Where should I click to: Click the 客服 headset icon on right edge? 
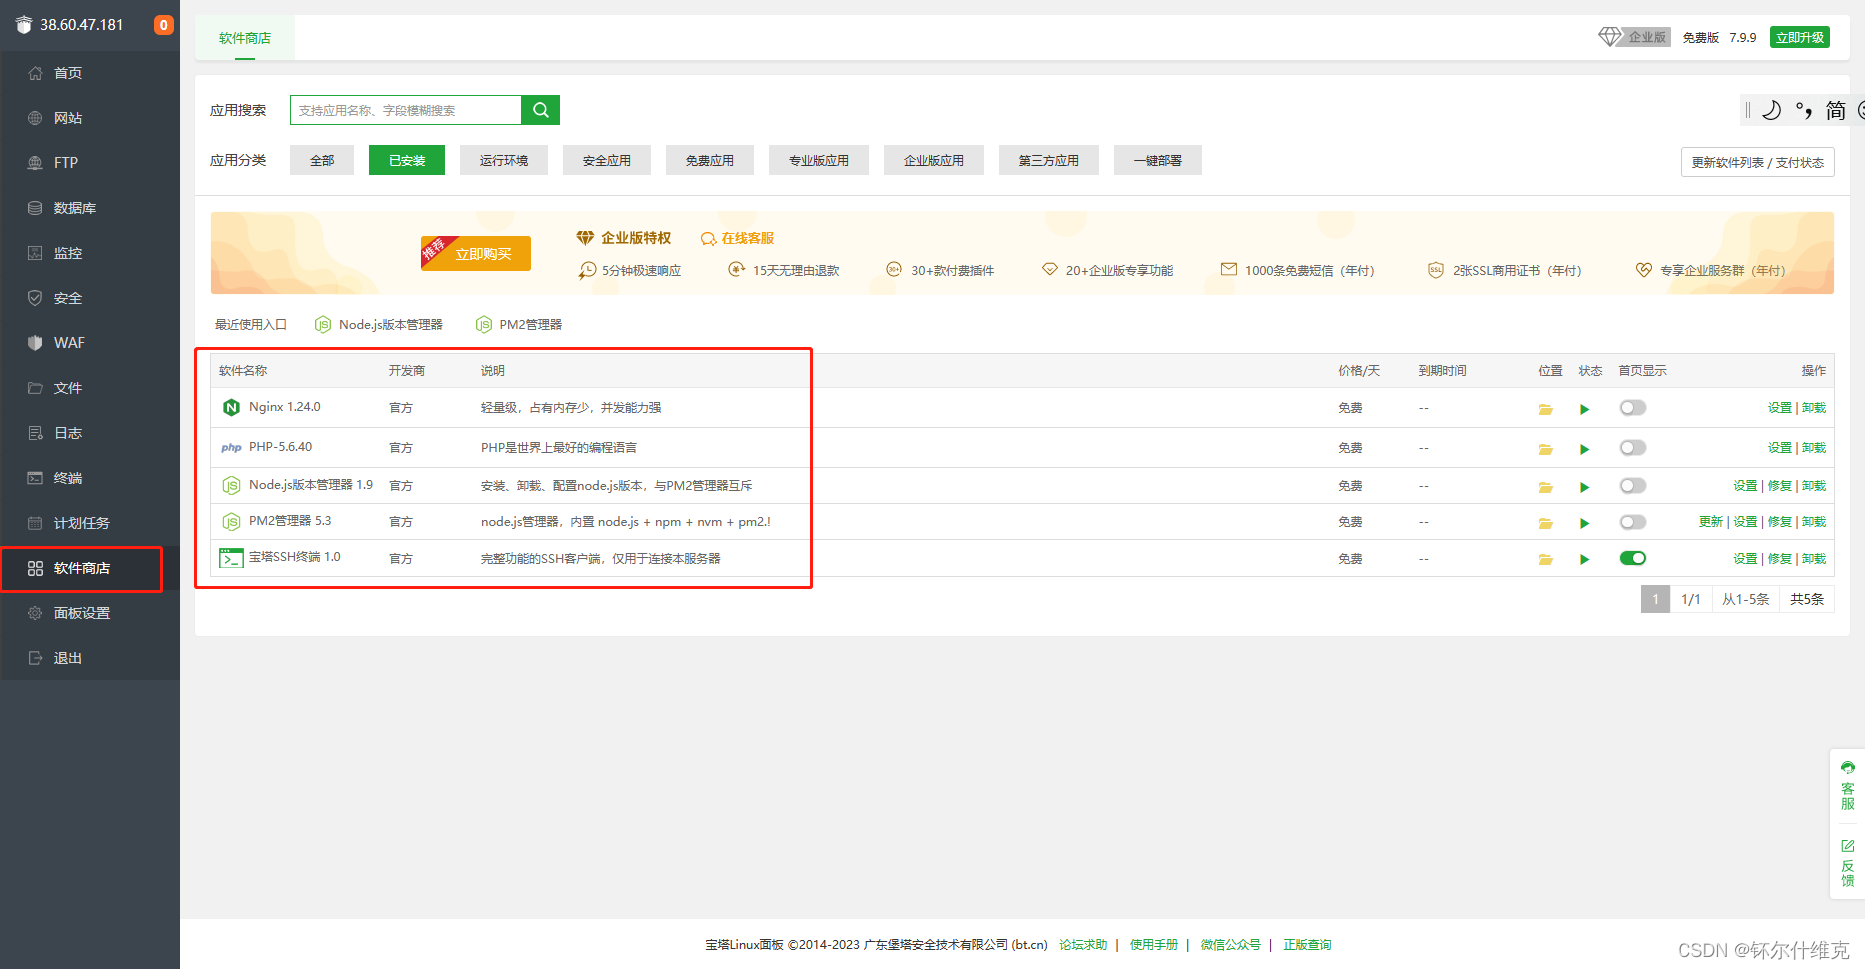point(1847,767)
